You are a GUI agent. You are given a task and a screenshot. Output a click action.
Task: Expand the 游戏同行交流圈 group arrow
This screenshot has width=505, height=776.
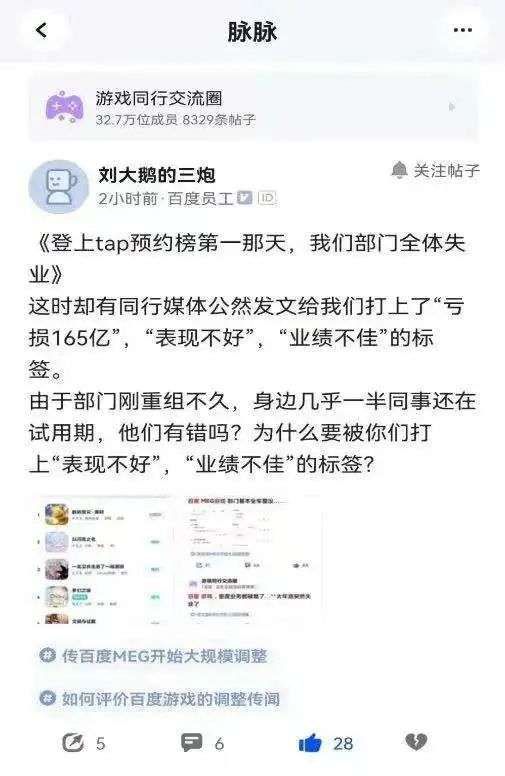click(451, 107)
